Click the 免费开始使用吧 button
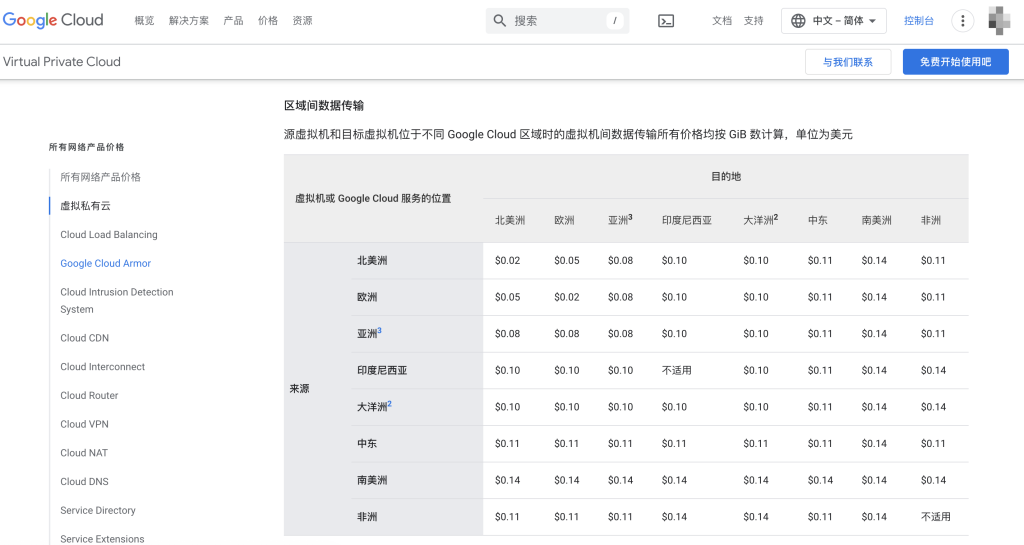Image resolution: width=1024 pixels, height=545 pixels. coord(955,62)
